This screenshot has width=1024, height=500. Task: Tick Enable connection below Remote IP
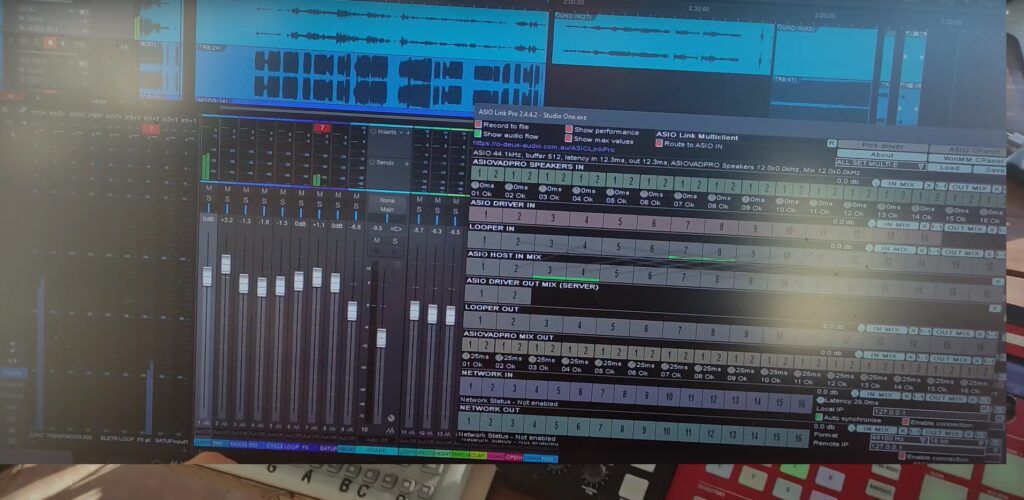(902, 456)
